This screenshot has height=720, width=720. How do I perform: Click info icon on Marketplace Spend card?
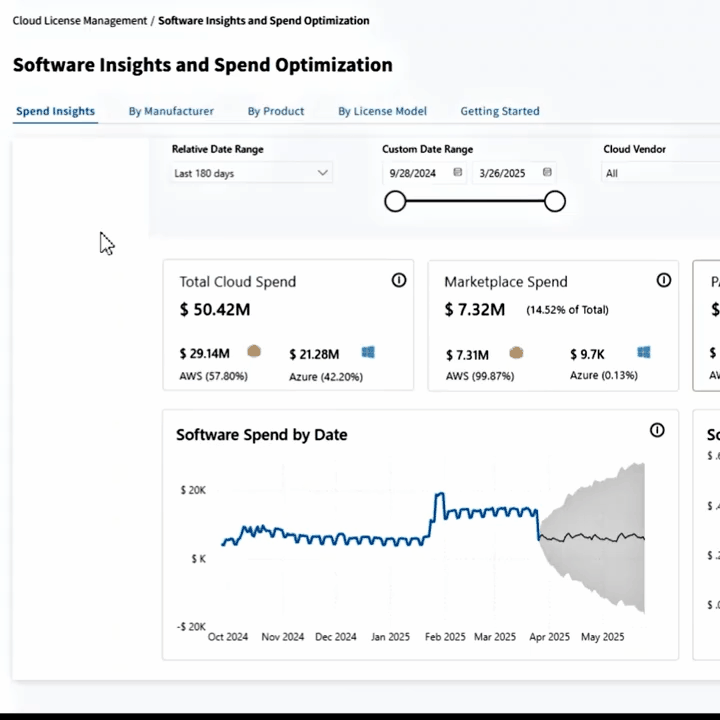[x=664, y=281]
